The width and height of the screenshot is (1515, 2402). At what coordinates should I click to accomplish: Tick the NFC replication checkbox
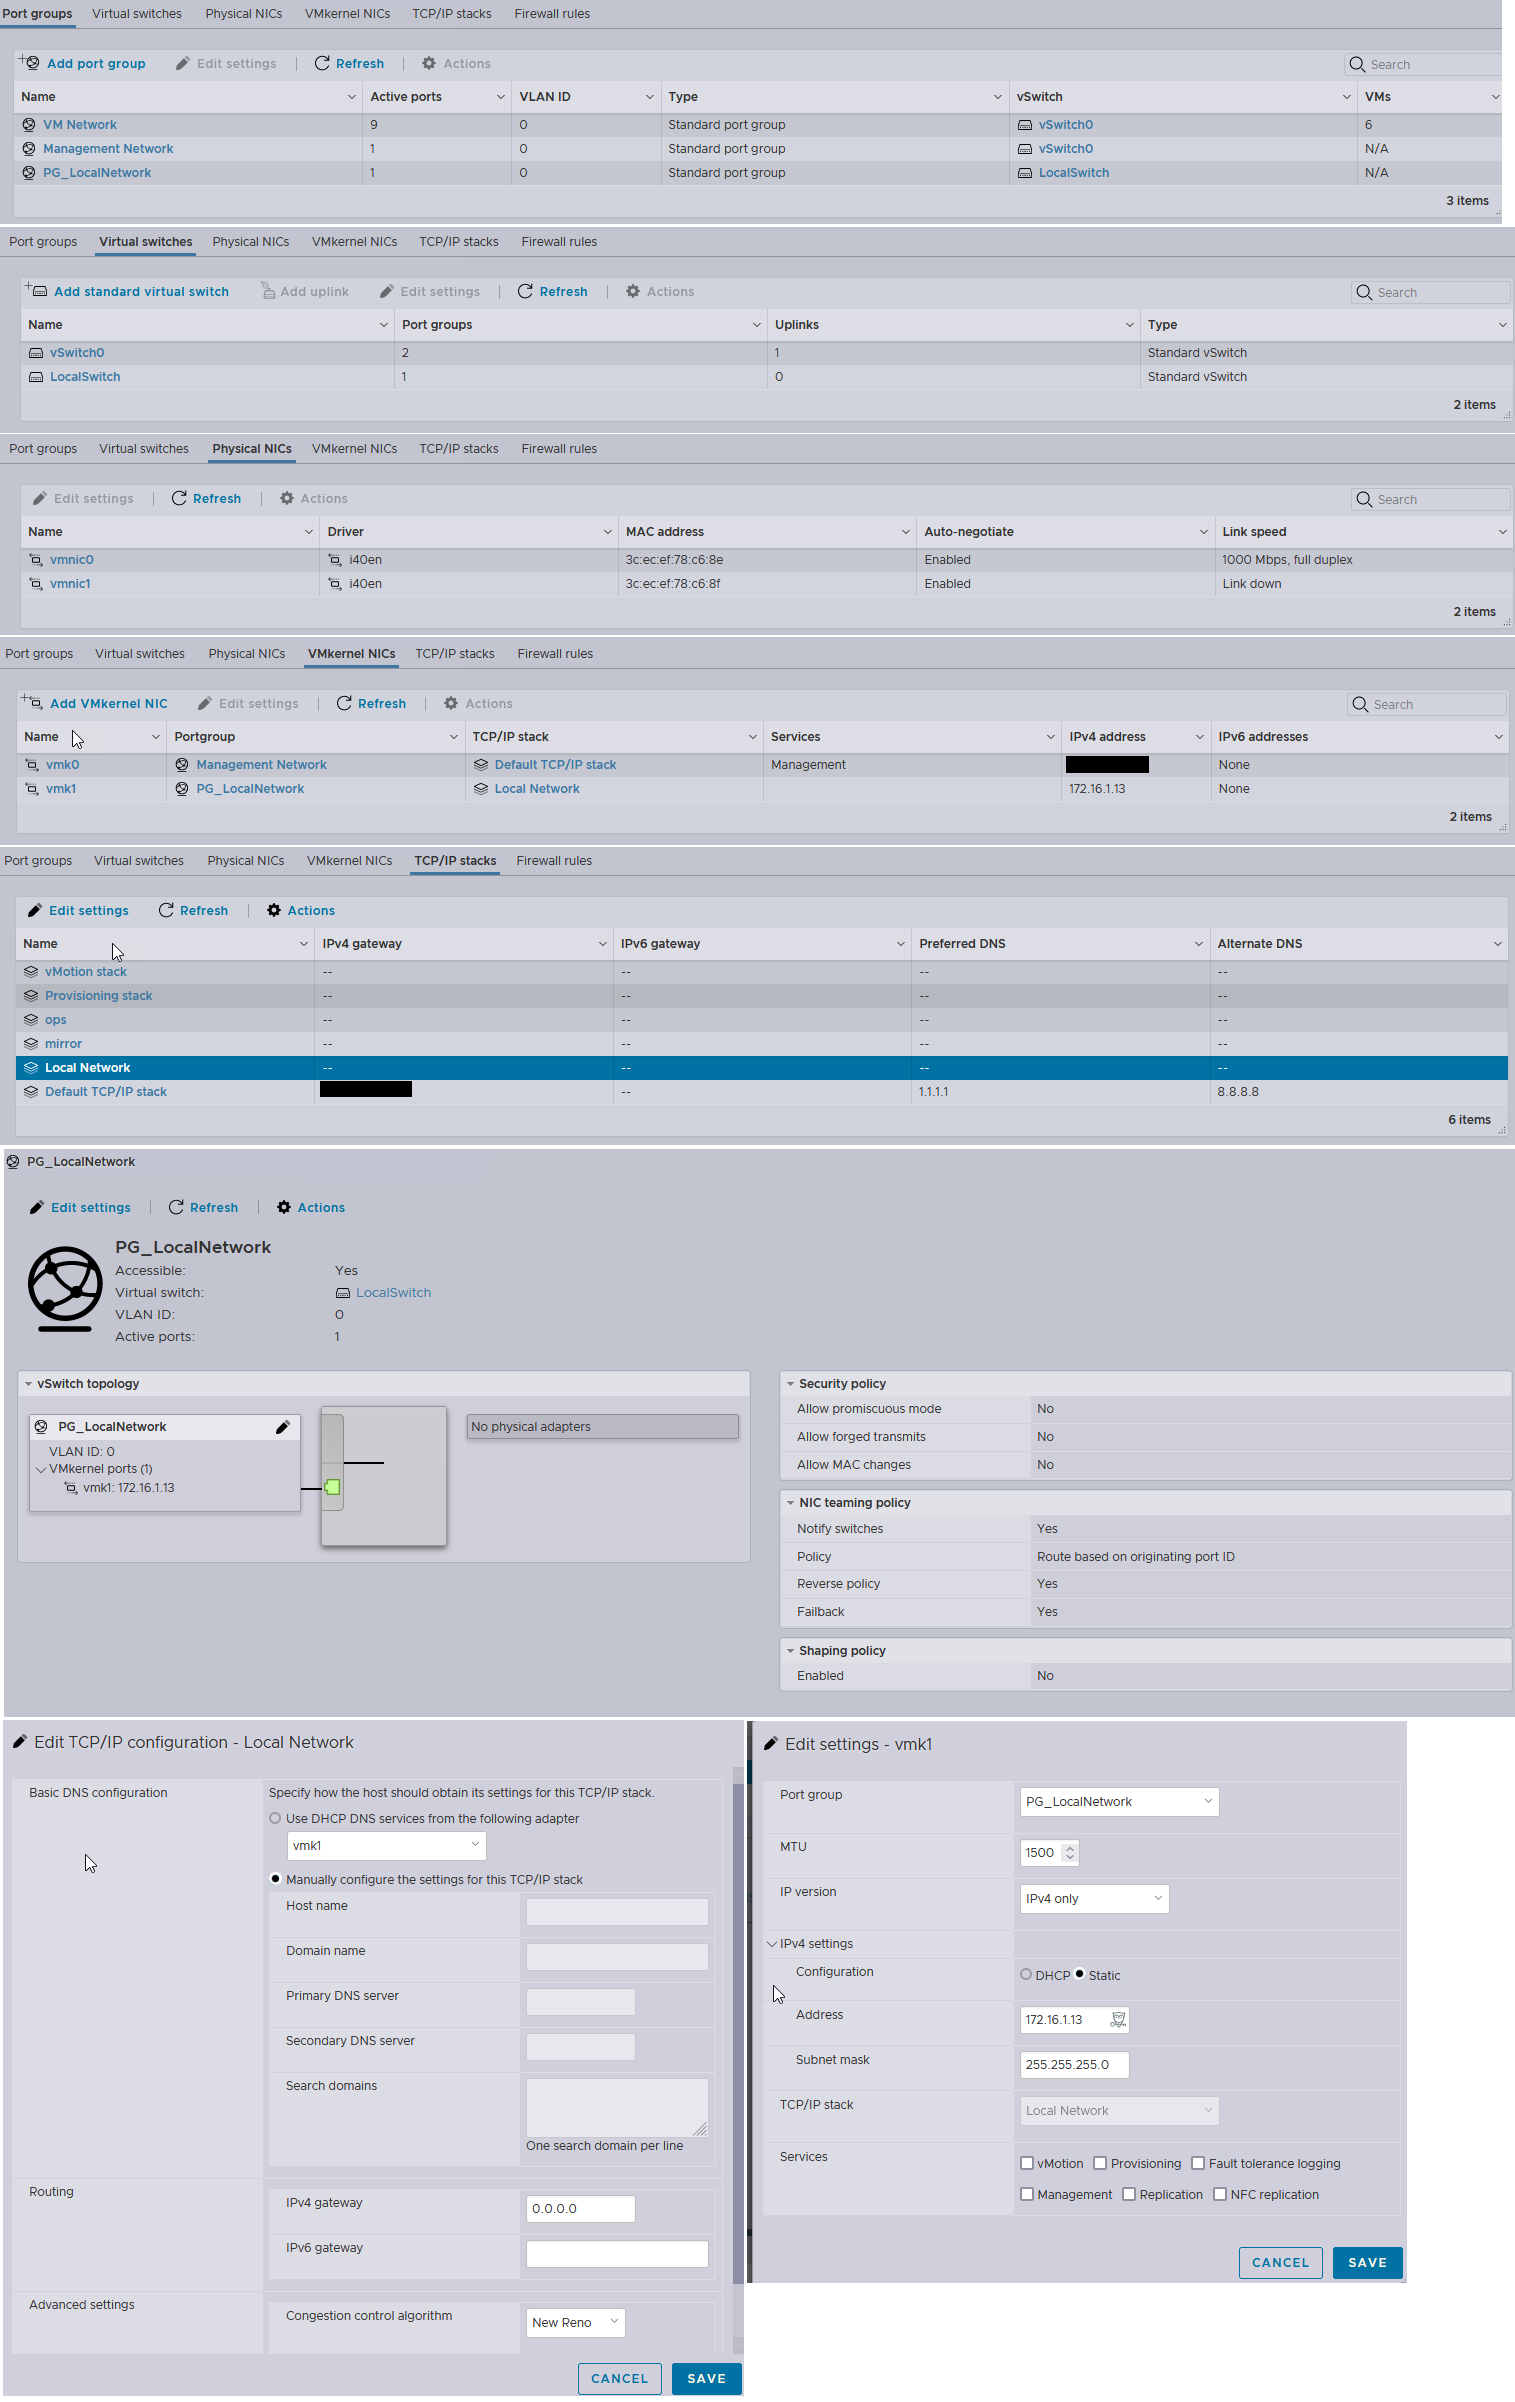click(1220, 2194)
